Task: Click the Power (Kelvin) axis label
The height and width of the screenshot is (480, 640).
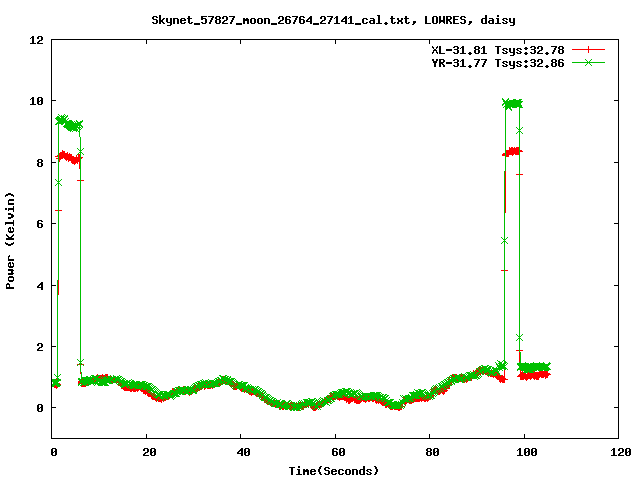Action: [x=10, y=241]
